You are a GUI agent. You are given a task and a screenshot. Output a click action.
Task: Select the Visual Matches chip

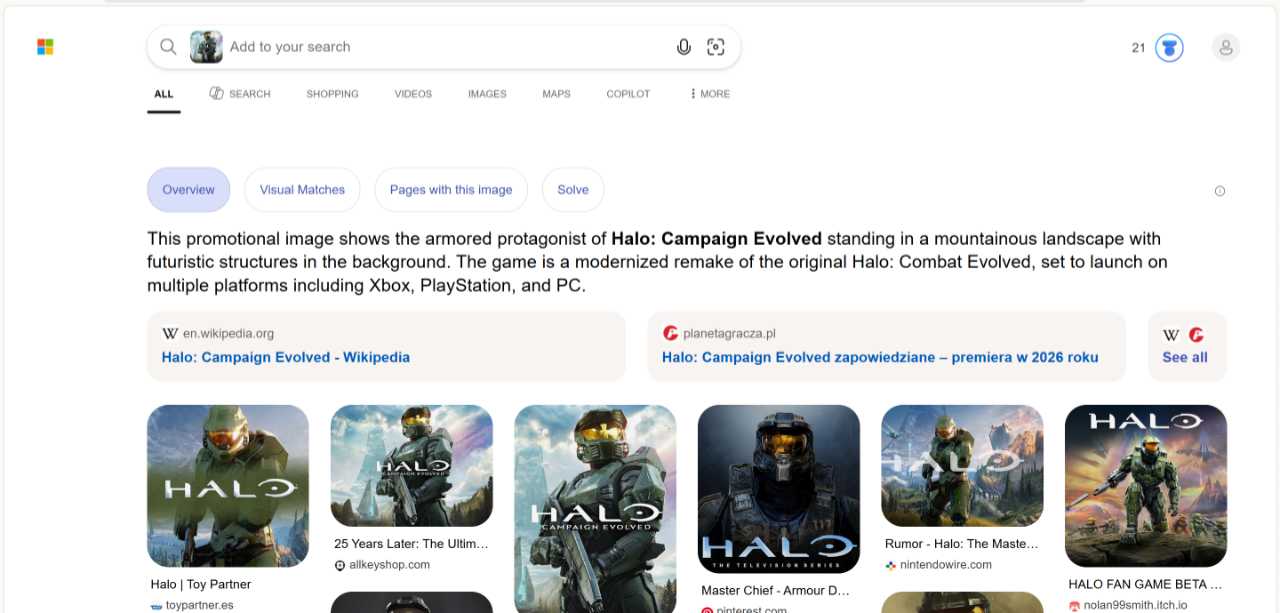(302, 190)
